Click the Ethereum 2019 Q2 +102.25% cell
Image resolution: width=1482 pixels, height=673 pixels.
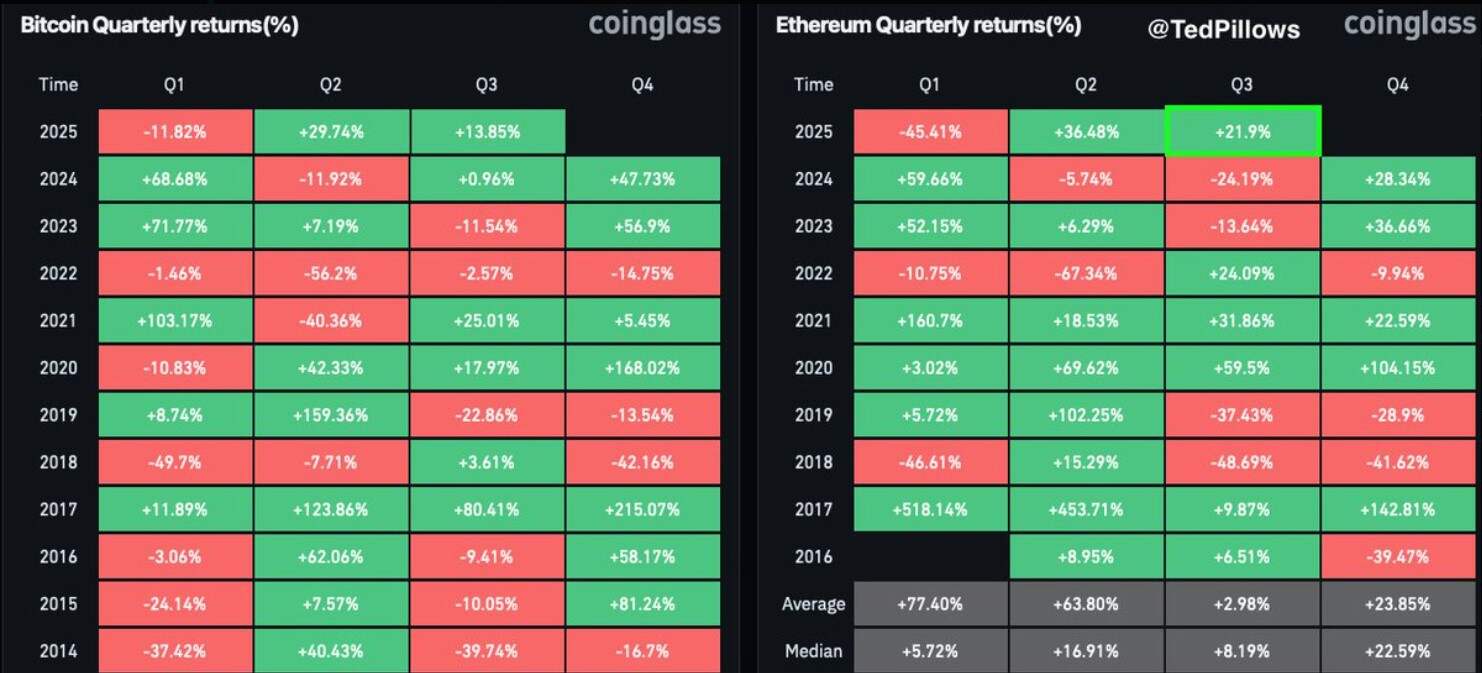pos(1086,415)
